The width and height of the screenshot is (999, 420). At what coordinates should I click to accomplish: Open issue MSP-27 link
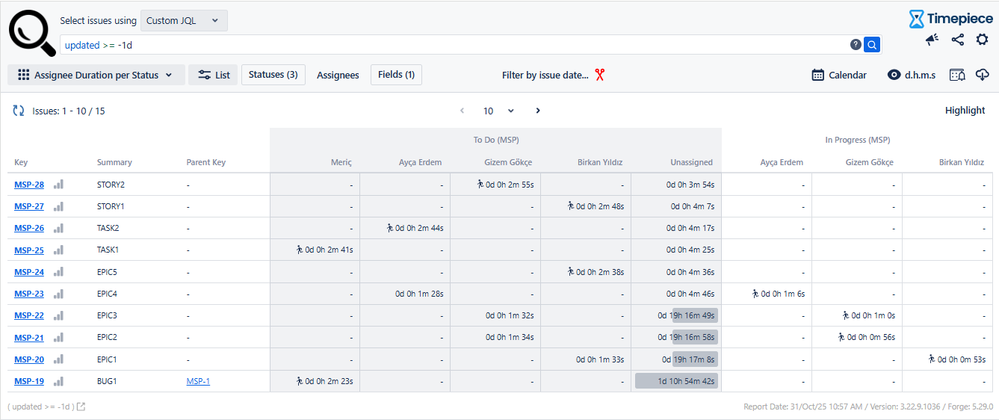click(x=29, y=206)
